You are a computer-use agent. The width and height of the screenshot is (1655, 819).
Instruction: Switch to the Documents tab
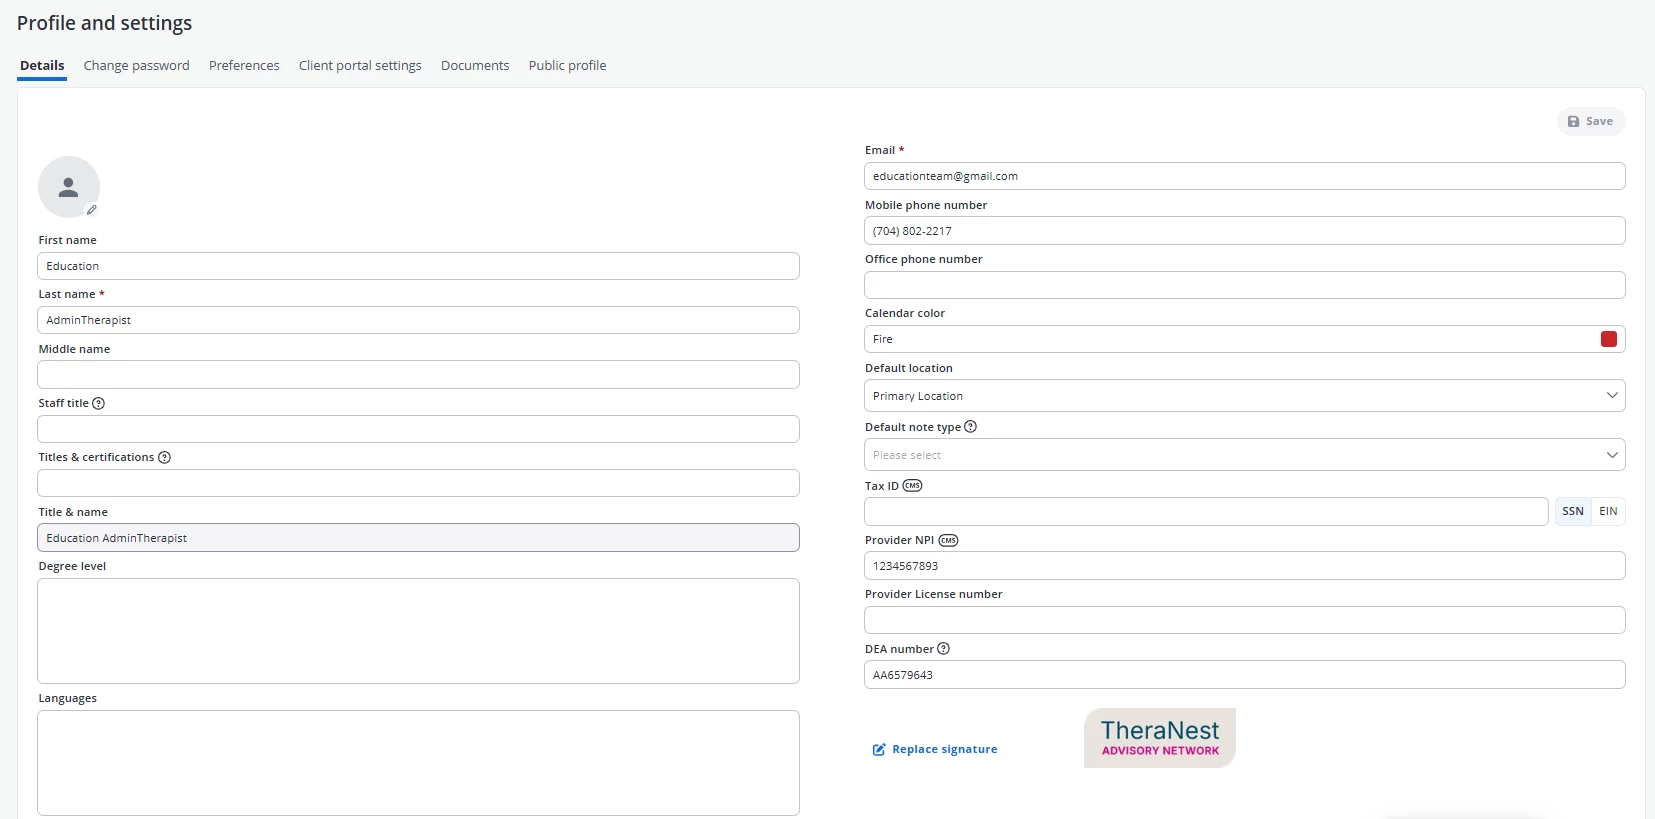pyautogui.click(x=475, y=65)
